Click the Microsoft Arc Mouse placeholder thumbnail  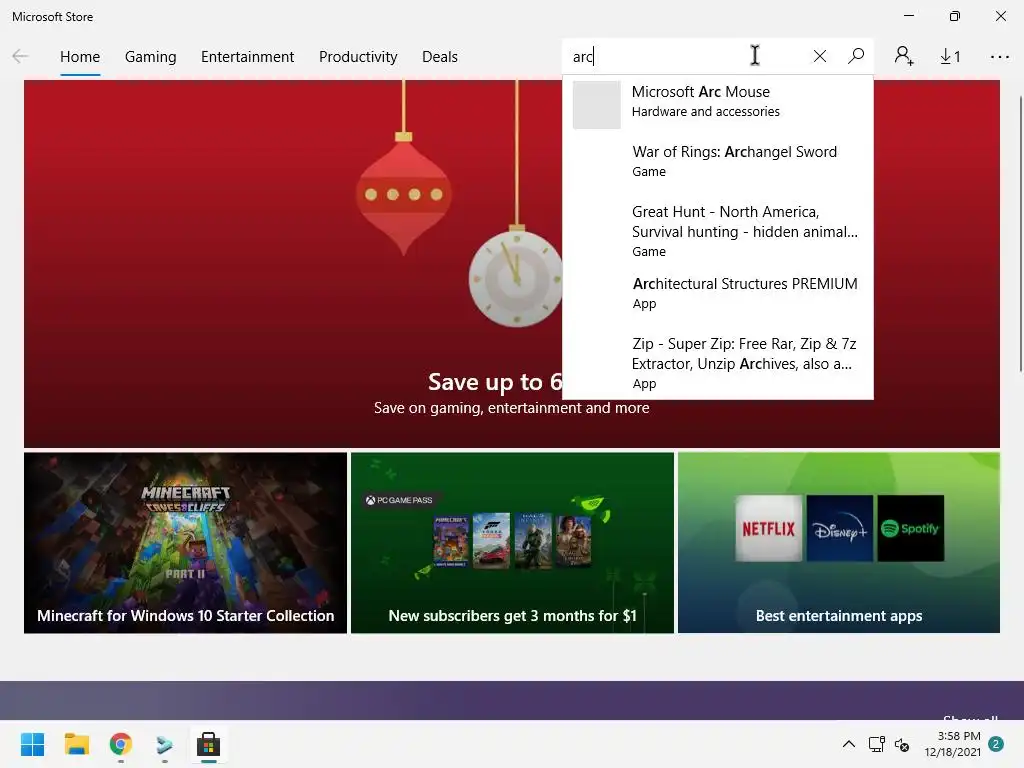[x=596, y=105]
